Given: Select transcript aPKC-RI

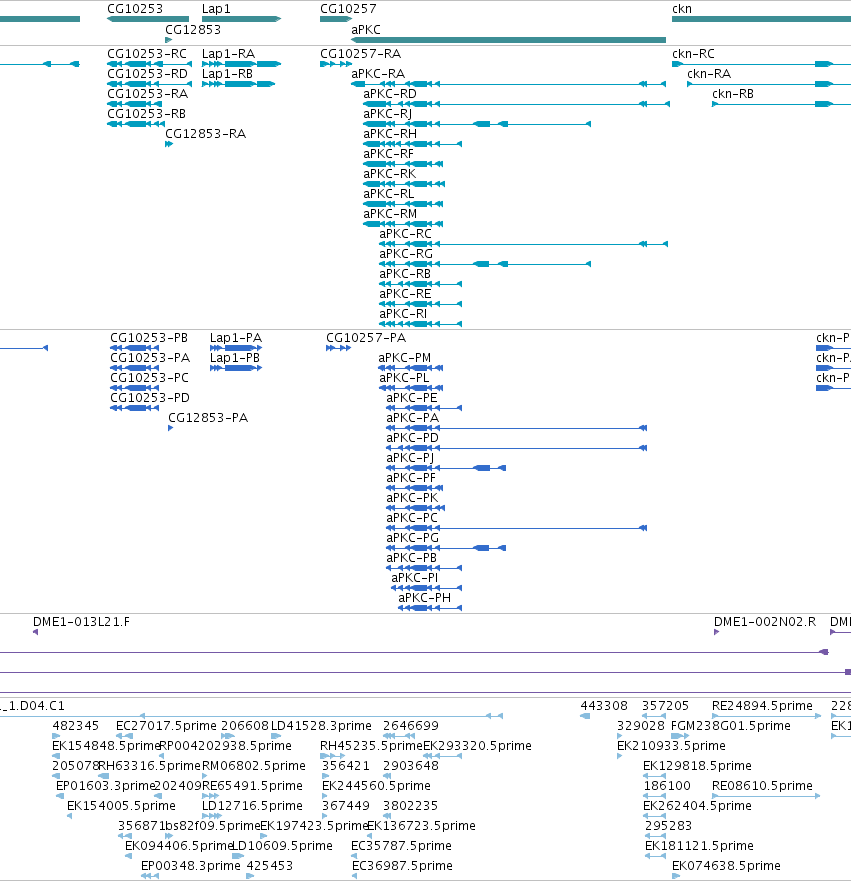Looking at the screenshot, I should point(421,324).
